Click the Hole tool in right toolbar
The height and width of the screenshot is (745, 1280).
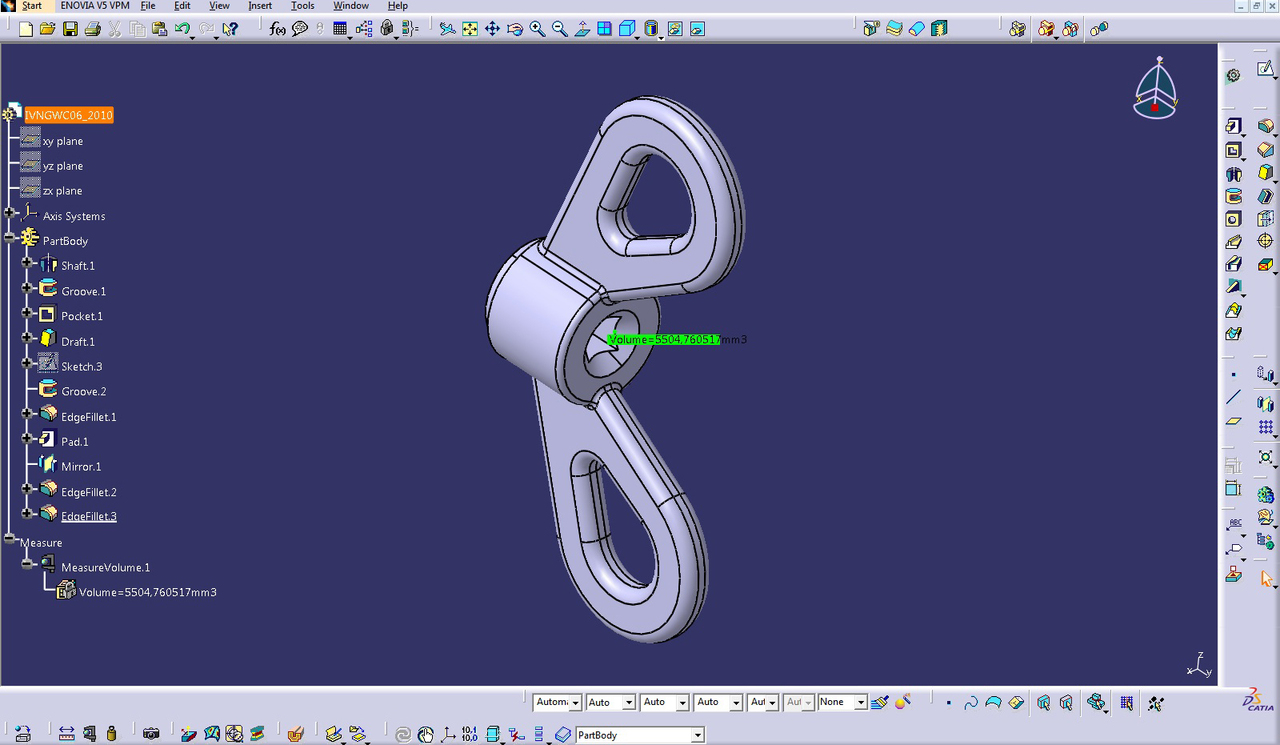tap(1233, 219)
